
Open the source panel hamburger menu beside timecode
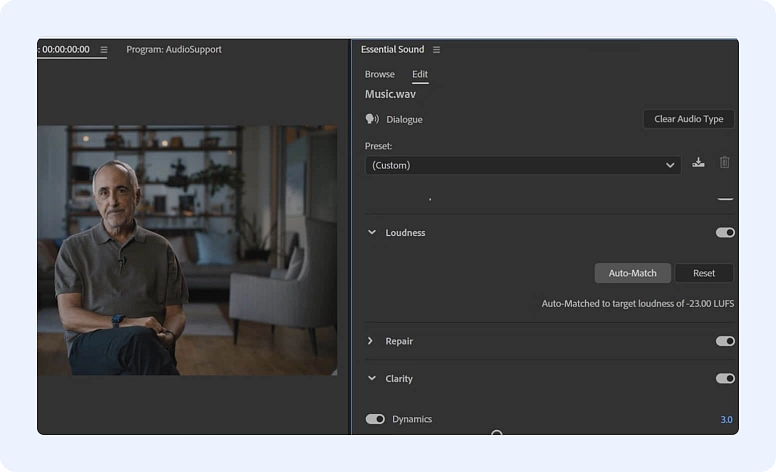tap(104, 50)
